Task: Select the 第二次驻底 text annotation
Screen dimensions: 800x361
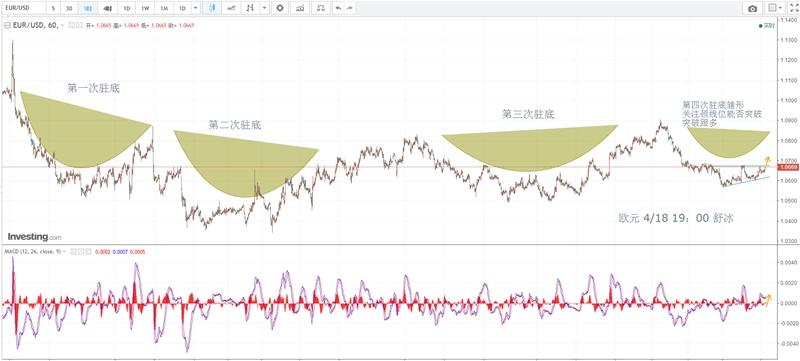Action: click(x=235, y=125)
